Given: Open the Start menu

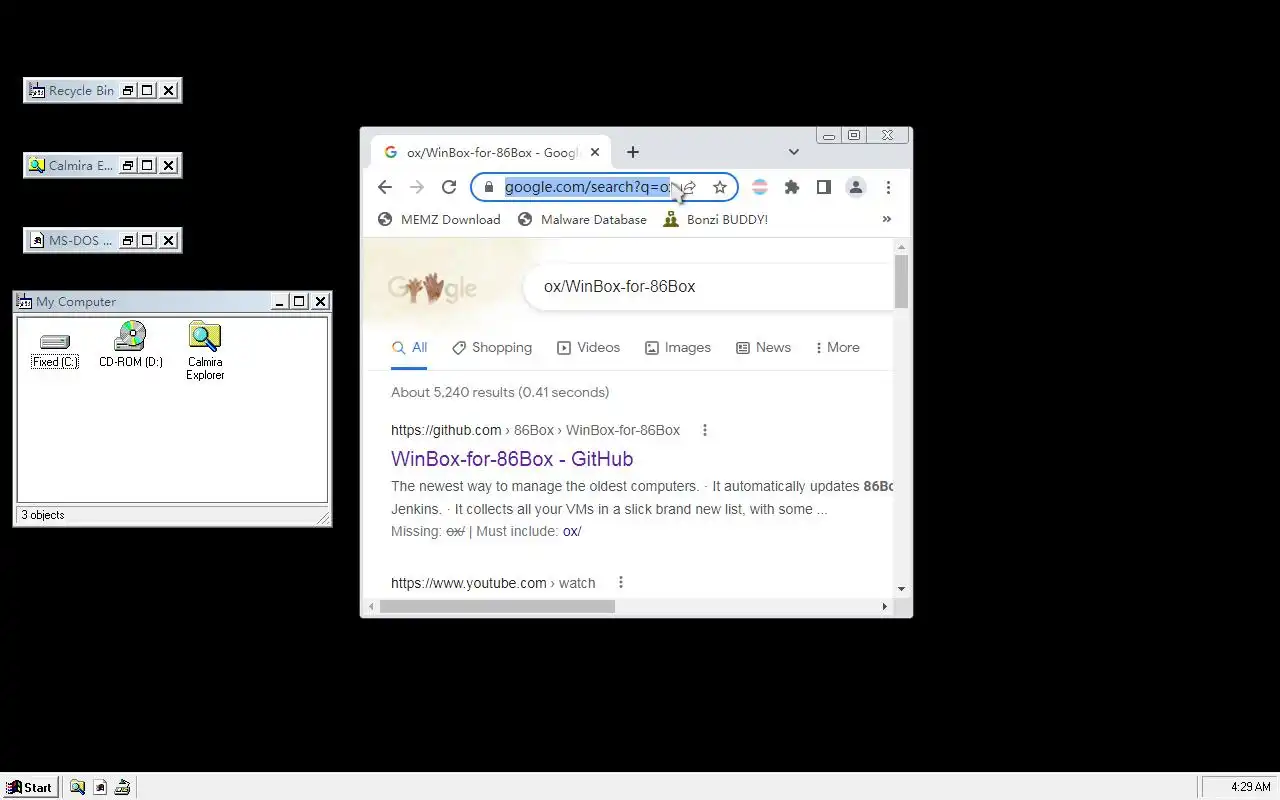Looking at the screenshot, I should tap(29, 787).
